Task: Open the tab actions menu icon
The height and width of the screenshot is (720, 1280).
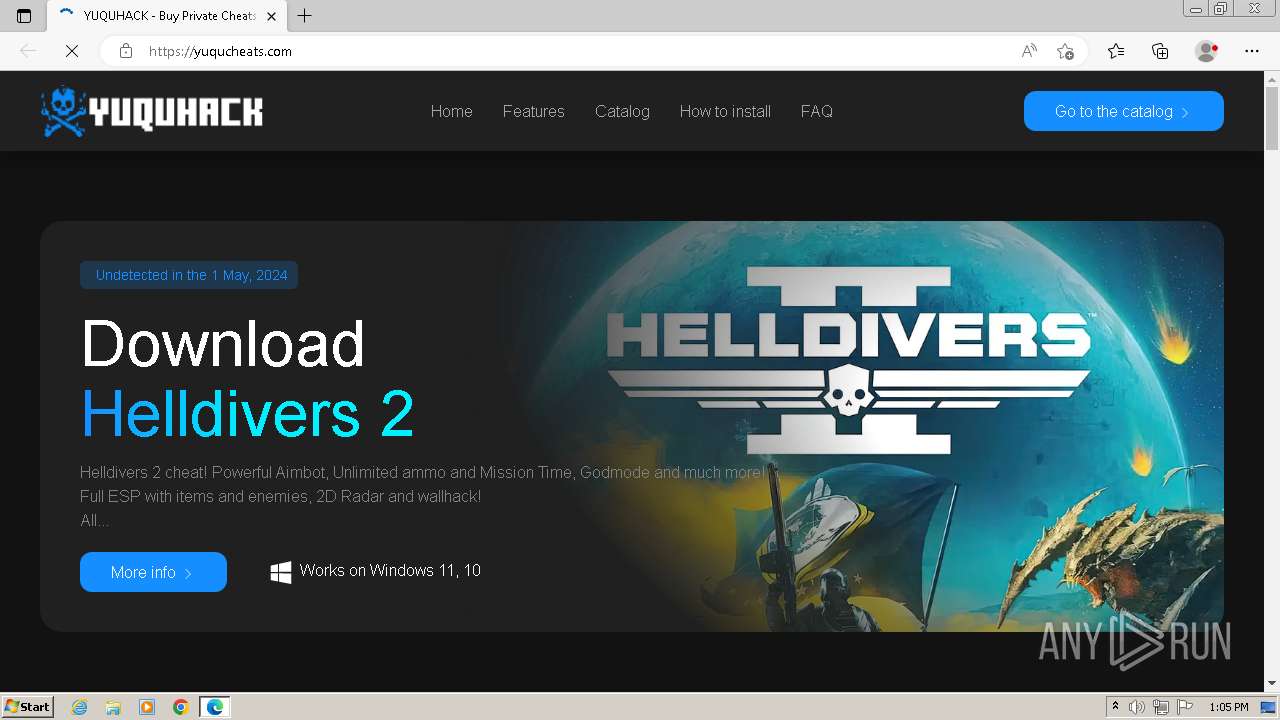Action: click(x=24, y=16)
